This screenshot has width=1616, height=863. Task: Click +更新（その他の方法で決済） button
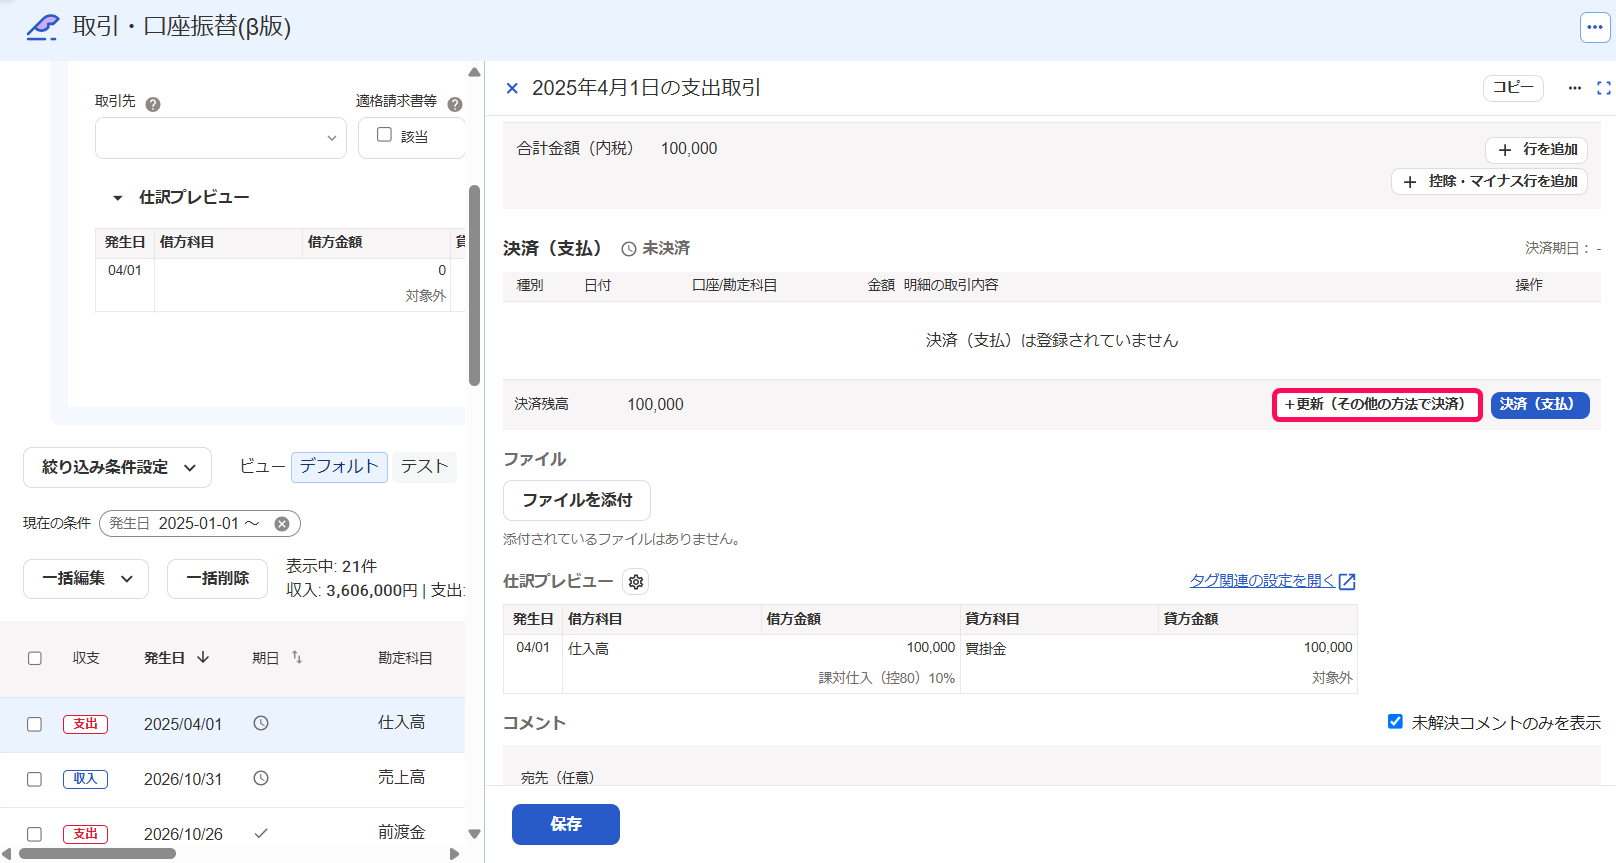pyautogui.click(x=1377, y=404)
